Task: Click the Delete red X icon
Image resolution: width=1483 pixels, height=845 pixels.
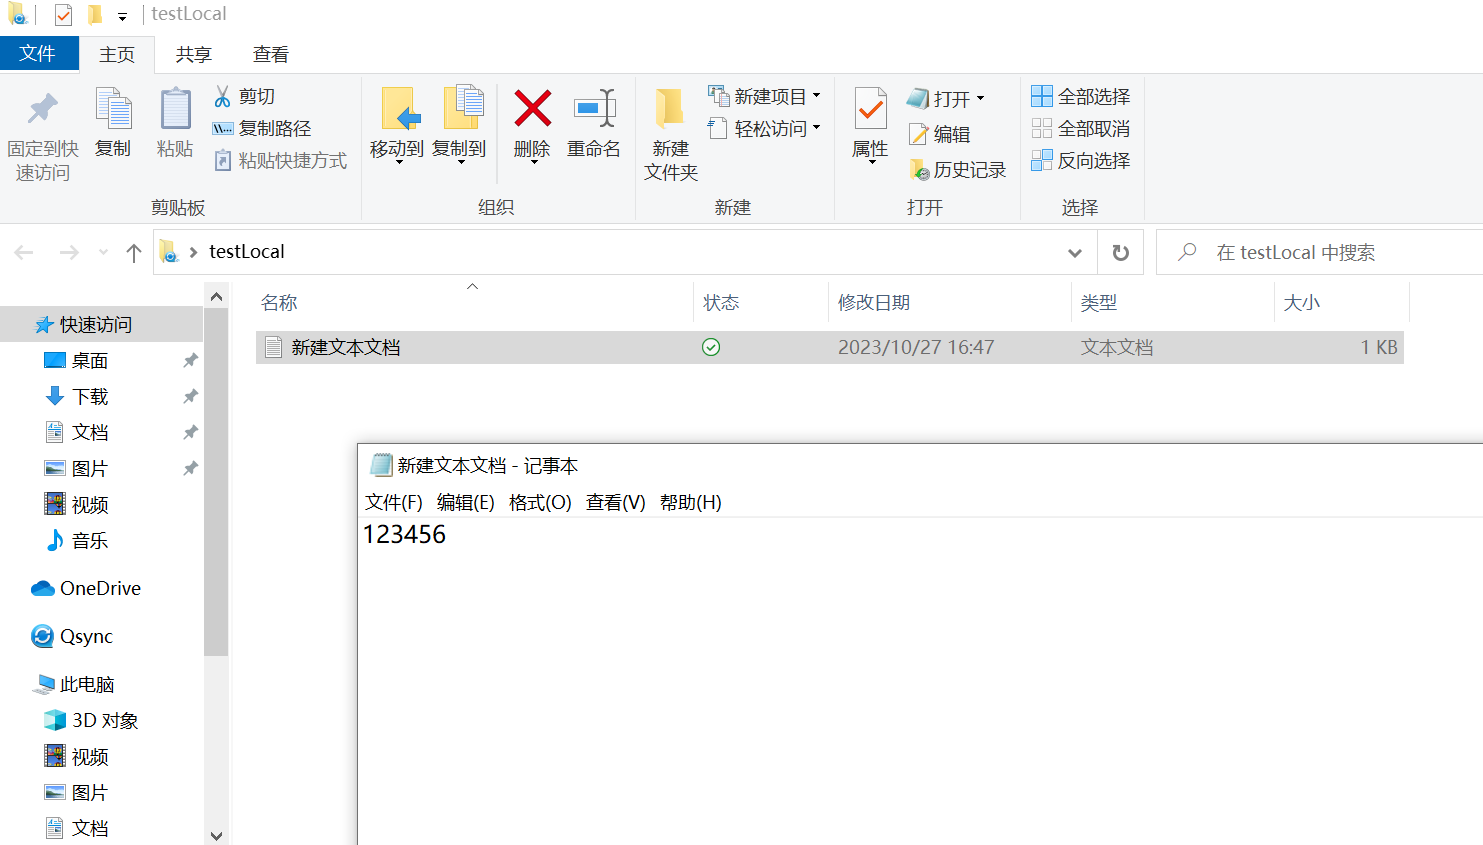Action: click(x=532, y=108)
